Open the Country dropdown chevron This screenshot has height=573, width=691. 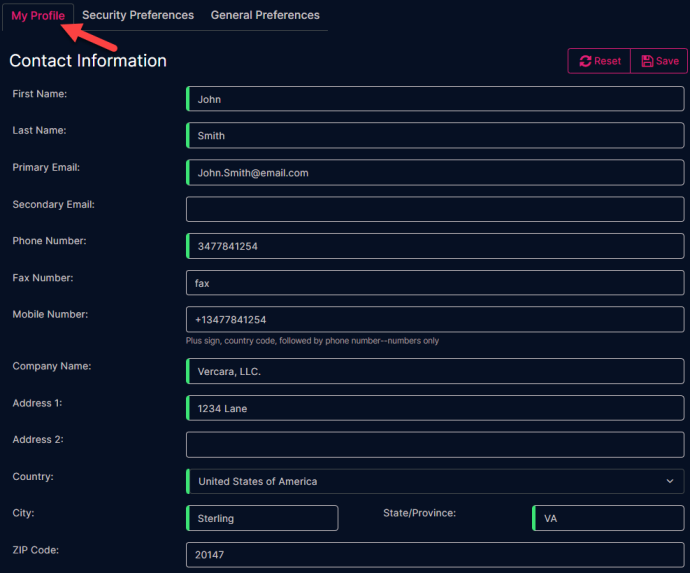point(670,481)
